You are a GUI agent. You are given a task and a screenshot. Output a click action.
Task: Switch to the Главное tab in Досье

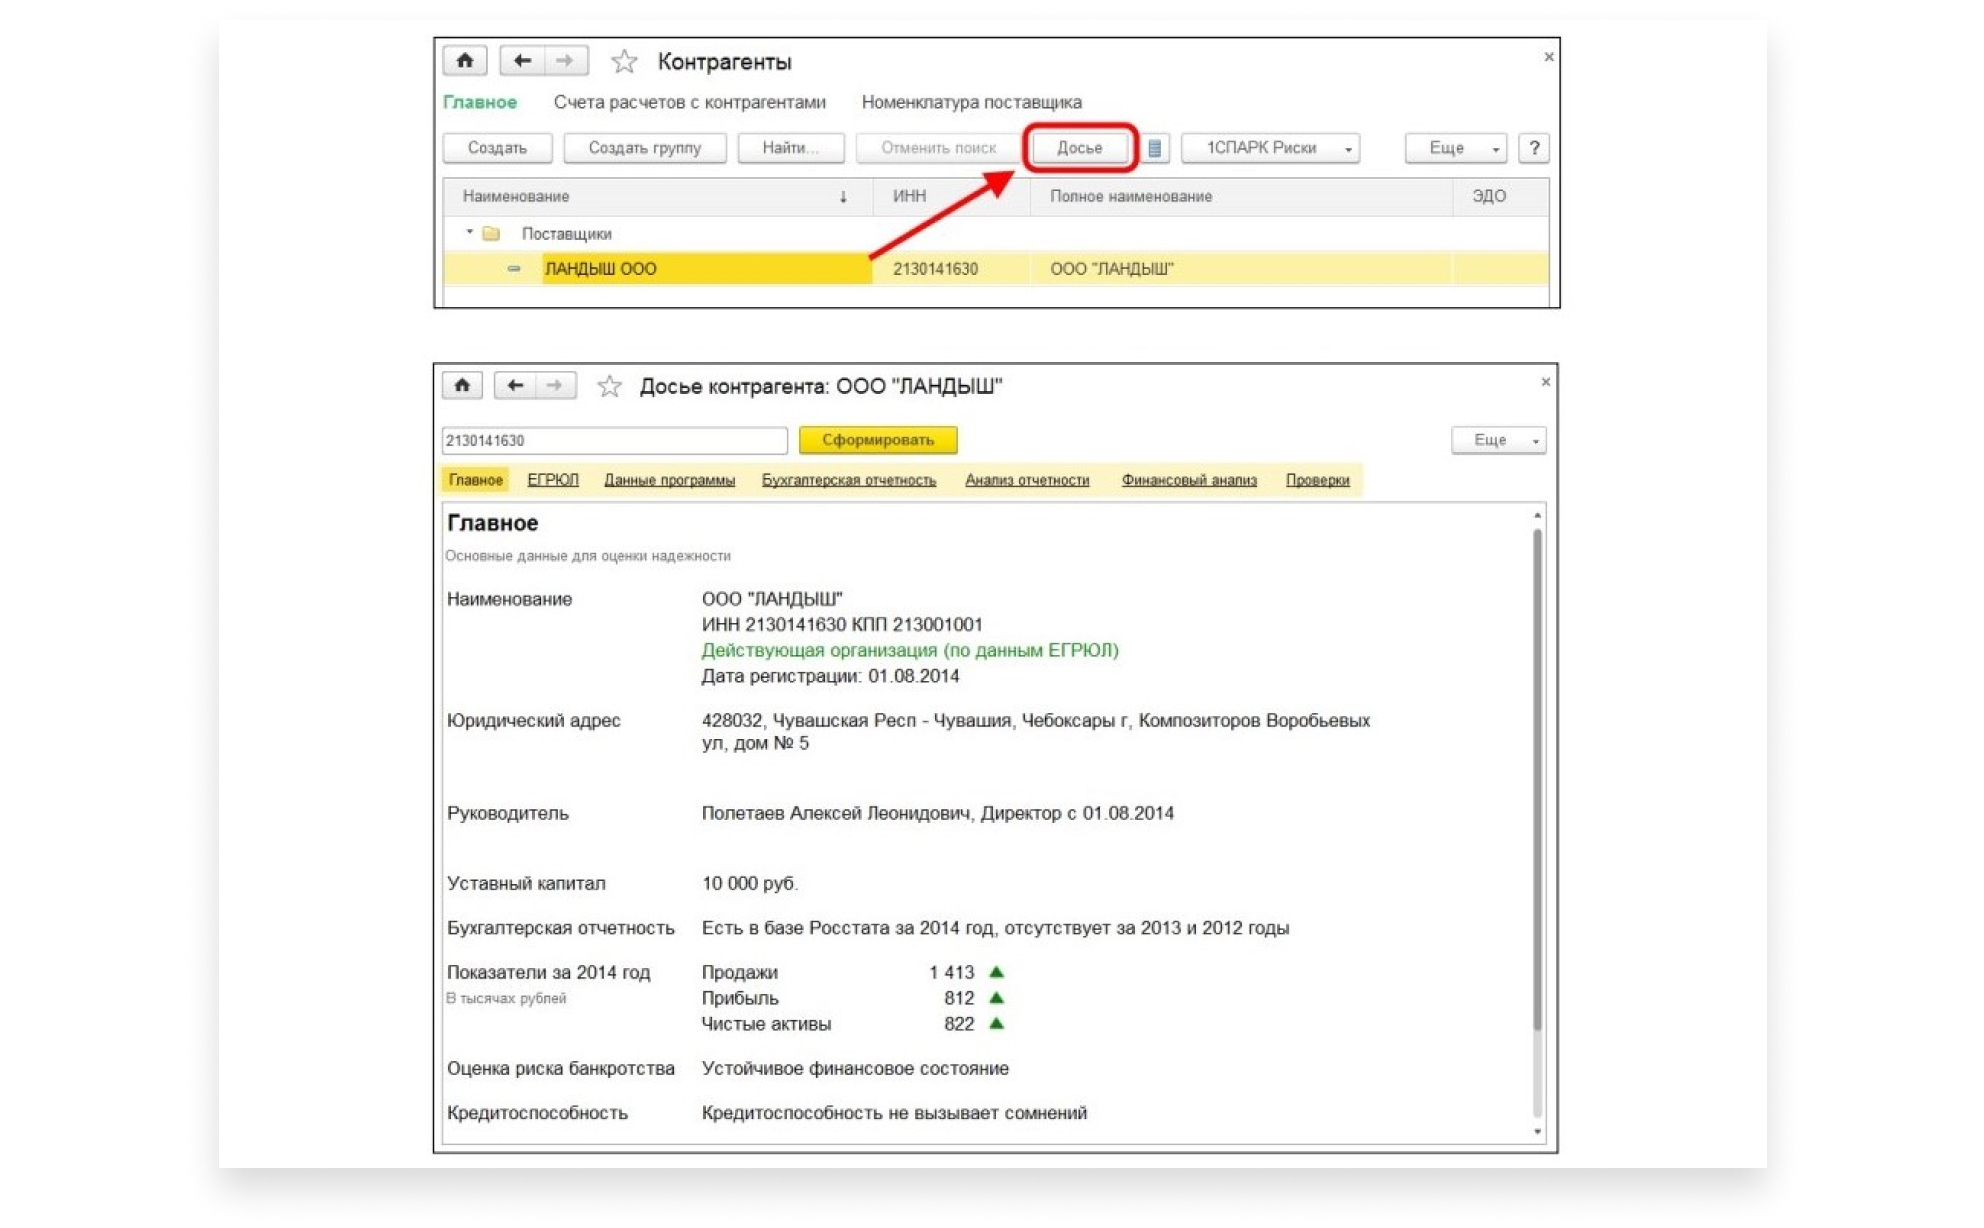(475, 480)
